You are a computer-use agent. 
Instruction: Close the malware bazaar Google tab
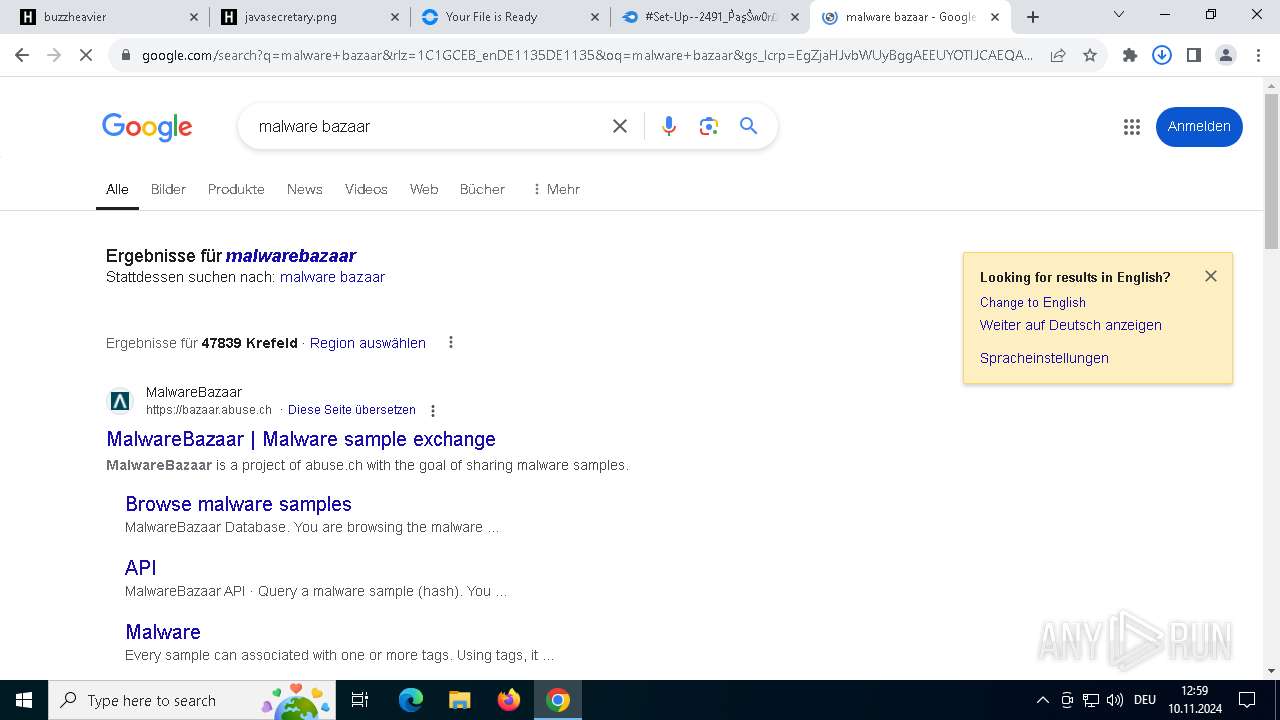point(995,17)
